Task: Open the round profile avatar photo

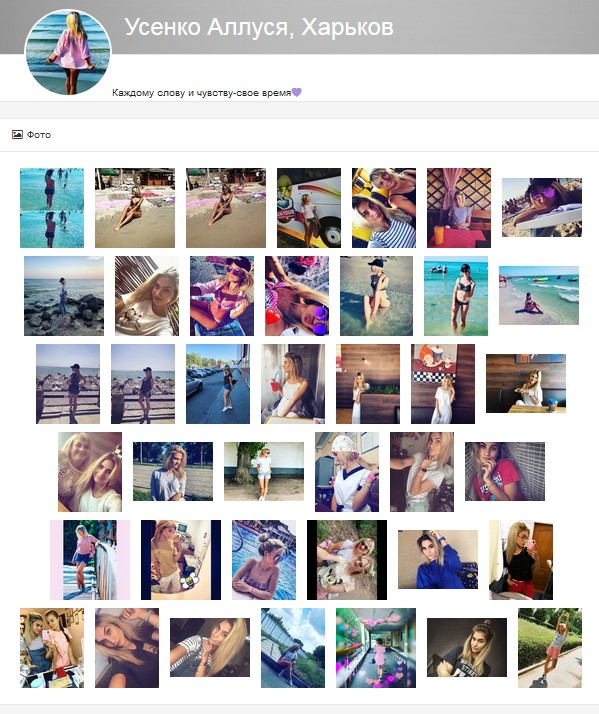Action: tap(68, 52)
